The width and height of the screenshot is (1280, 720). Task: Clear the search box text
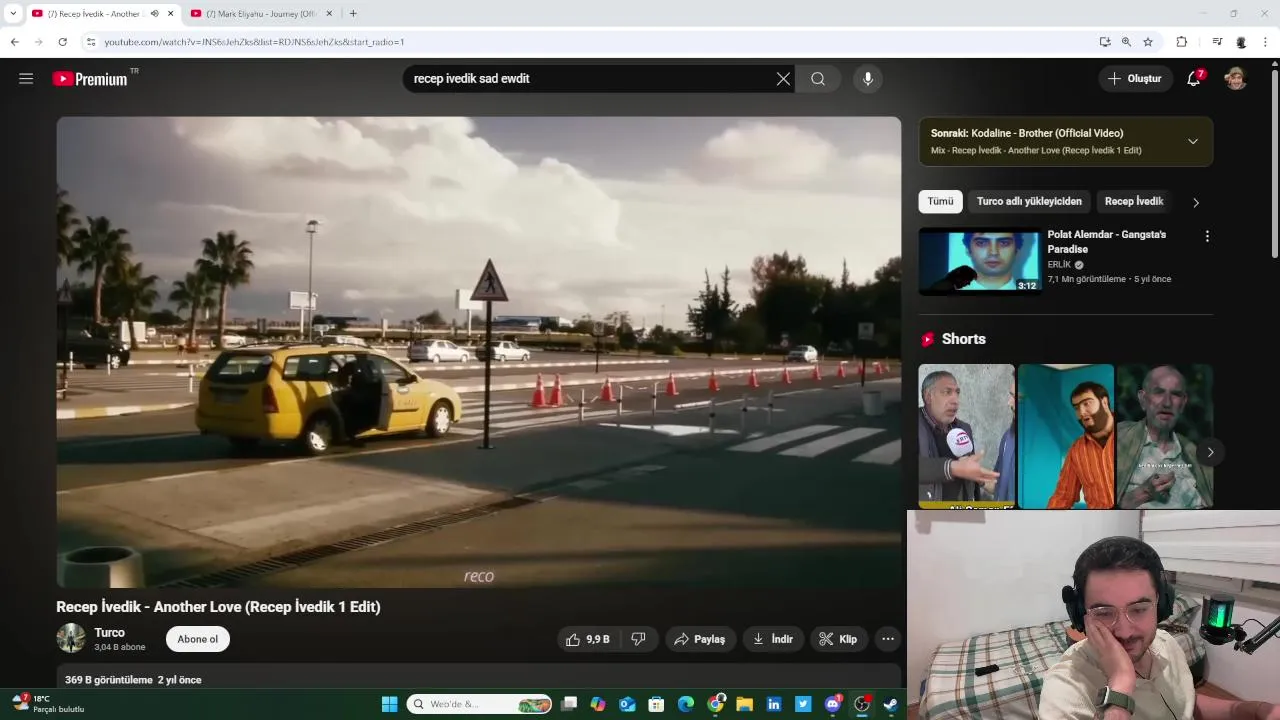click(x=783, y=79)
